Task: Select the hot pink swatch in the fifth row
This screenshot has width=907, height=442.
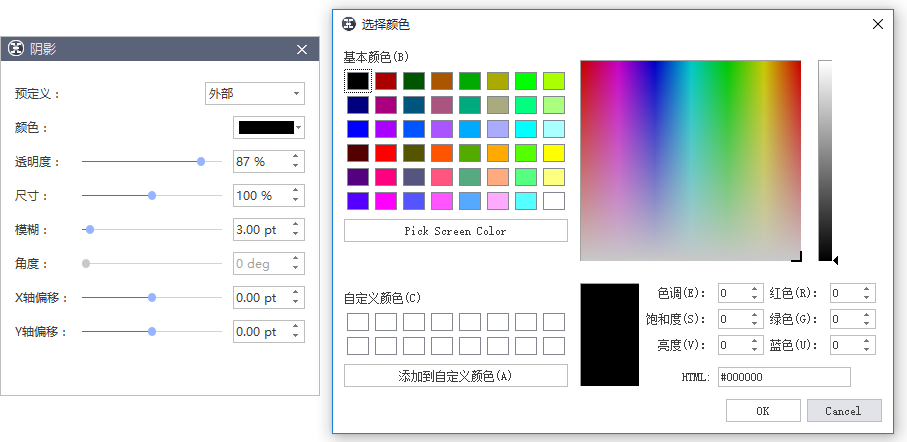Action: [386, 177]
